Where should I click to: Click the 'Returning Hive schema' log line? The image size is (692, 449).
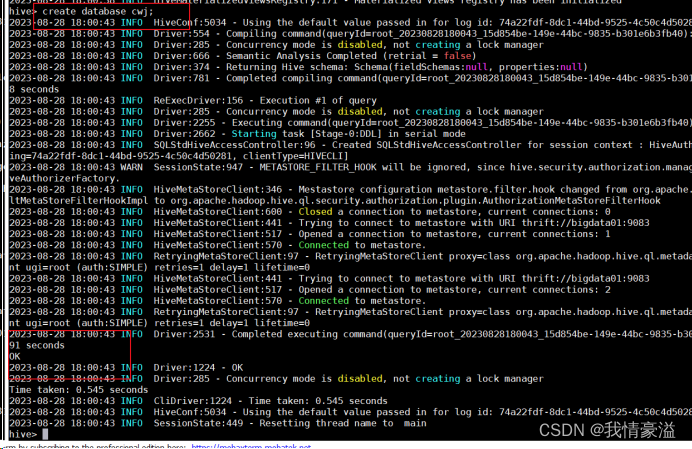pyautogui.click(x=298, y=67)
